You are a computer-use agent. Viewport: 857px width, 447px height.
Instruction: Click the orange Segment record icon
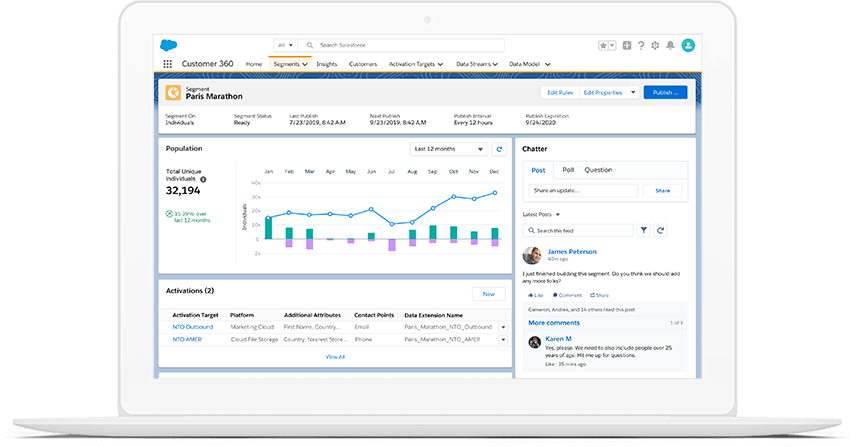173,92
